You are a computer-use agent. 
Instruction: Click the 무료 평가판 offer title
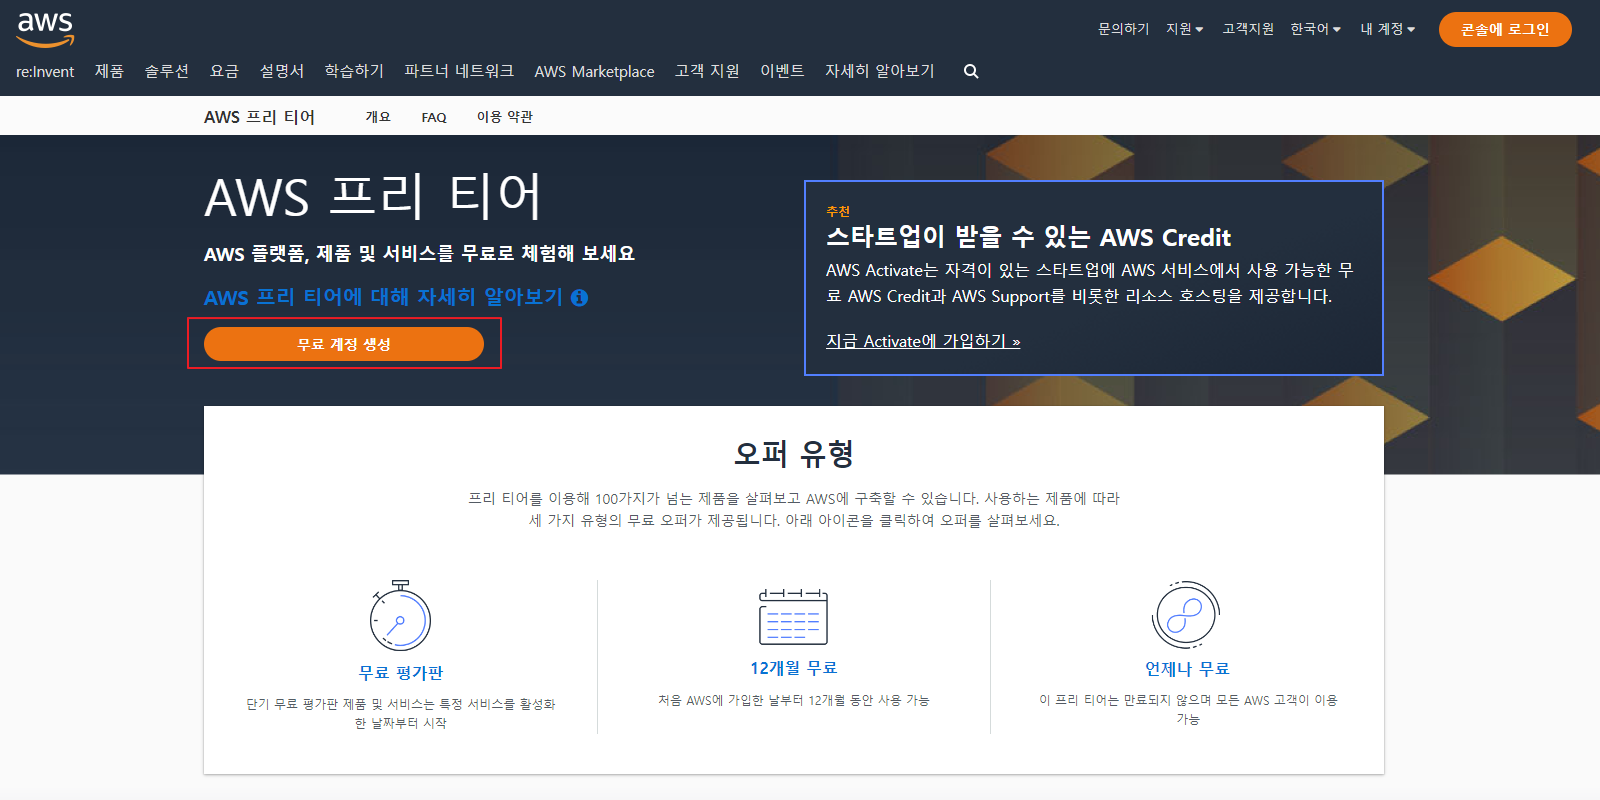(x=401, y=673)
